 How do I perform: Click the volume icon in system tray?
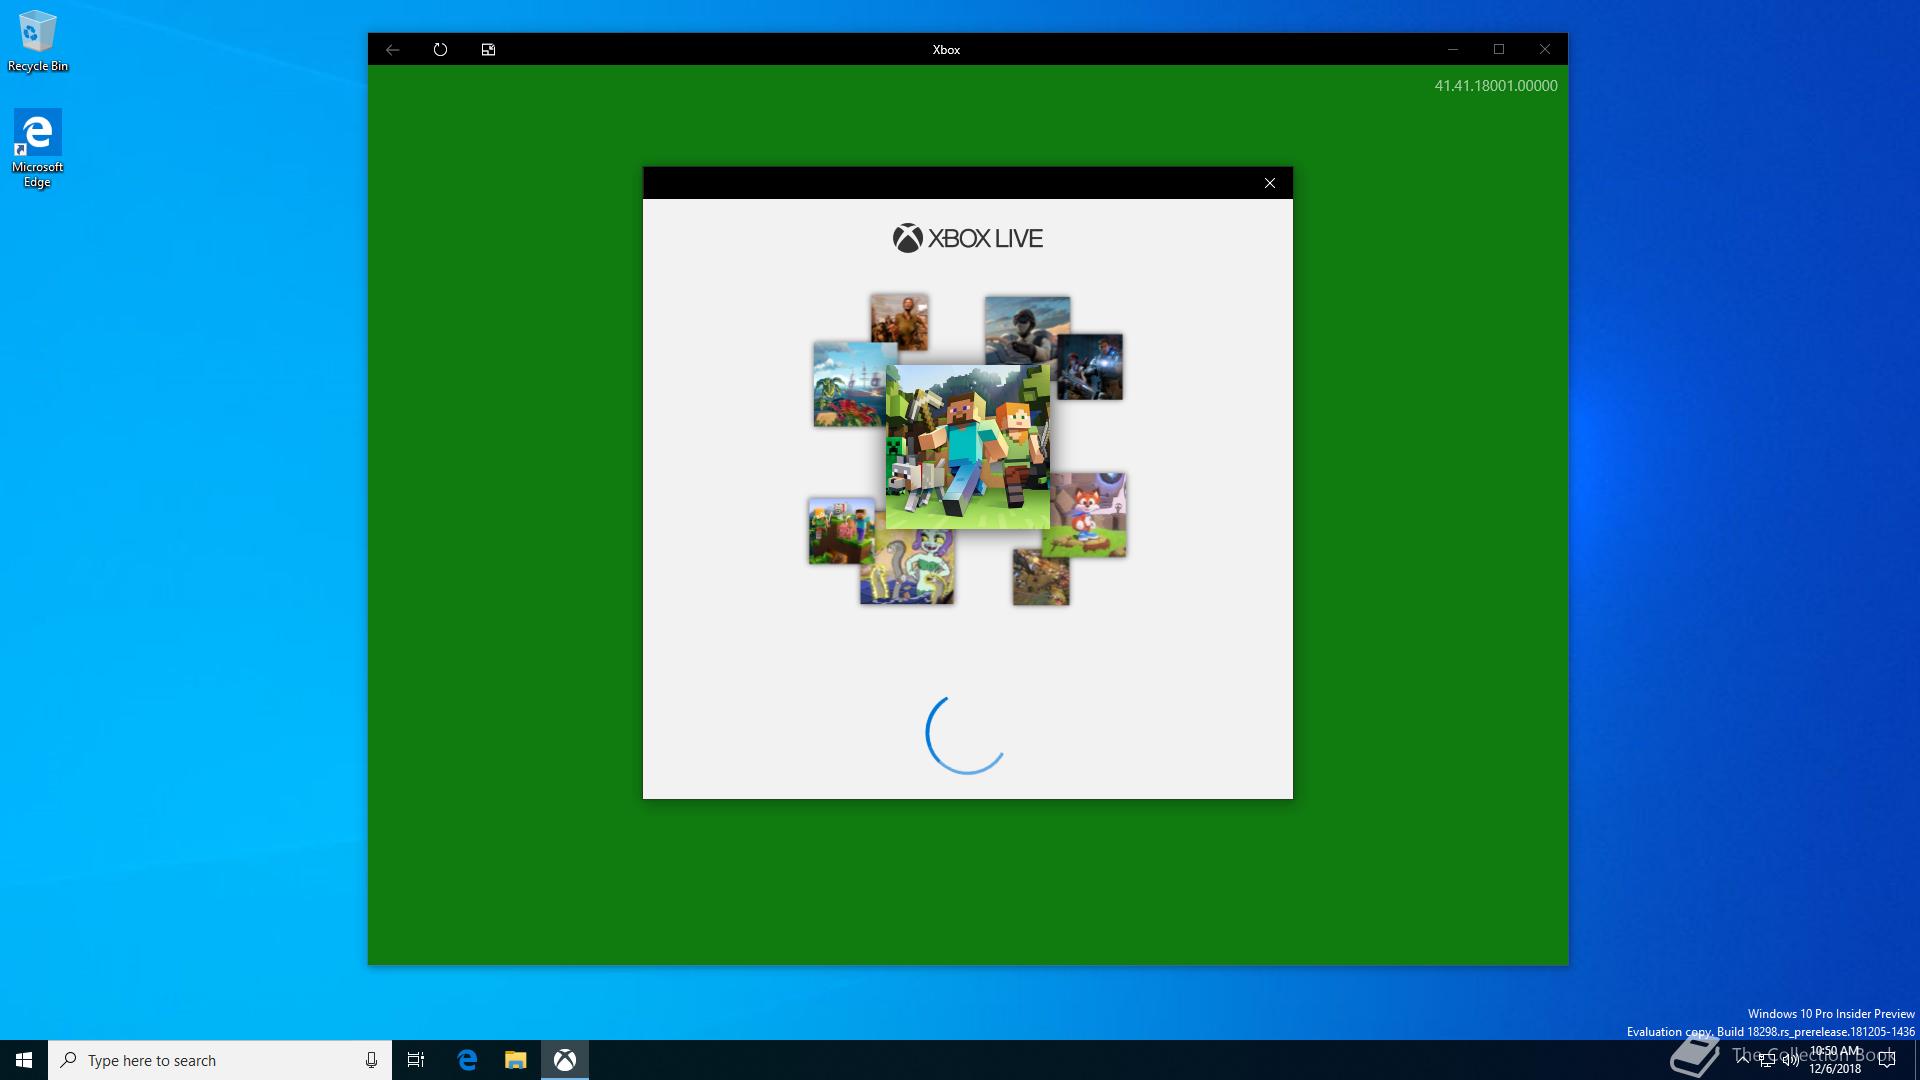[1790, 1060]
